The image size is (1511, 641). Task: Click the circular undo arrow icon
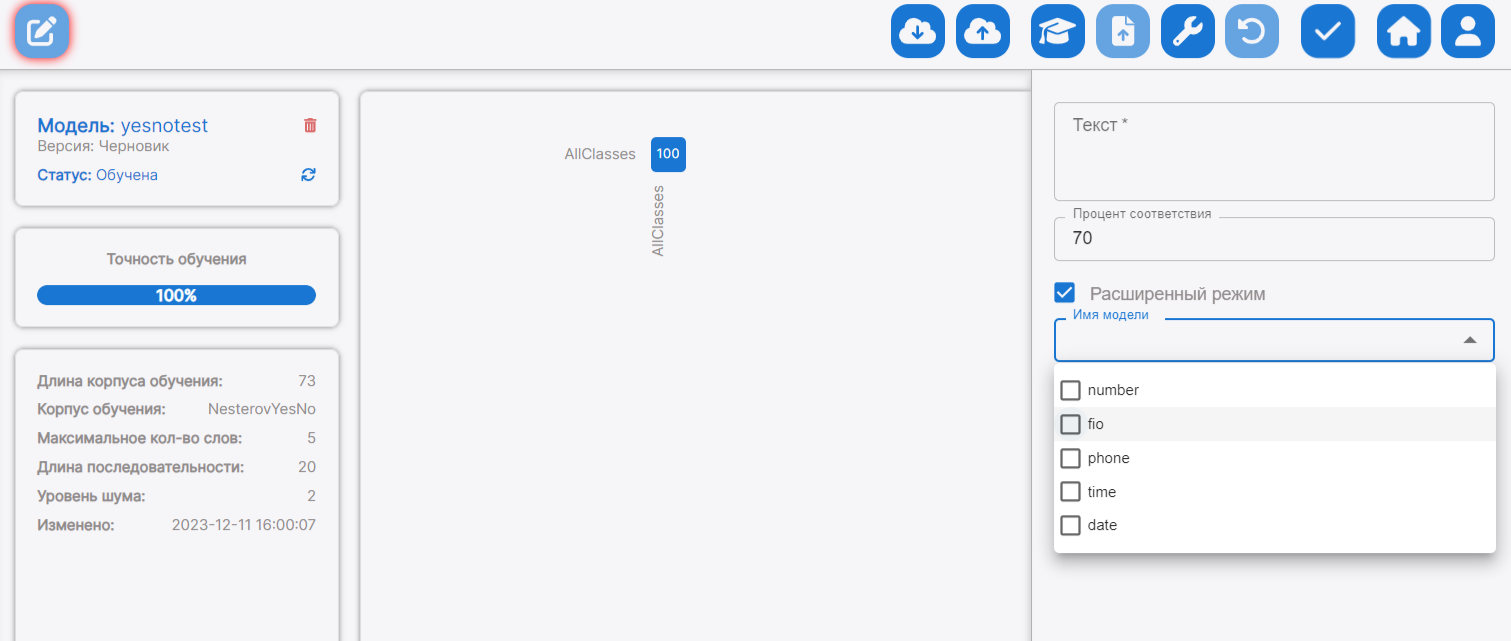1251,32
